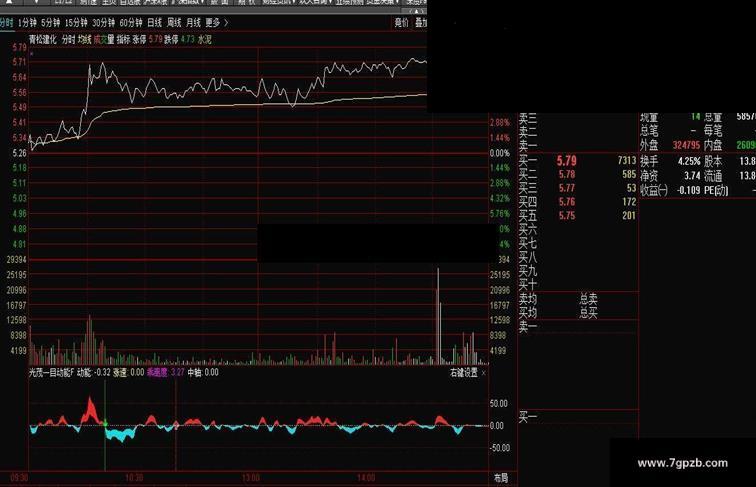Click the 现量 value 14
The width and height of the screenshot is (756, 487).
pyautogui.click(x=695, y=116)
